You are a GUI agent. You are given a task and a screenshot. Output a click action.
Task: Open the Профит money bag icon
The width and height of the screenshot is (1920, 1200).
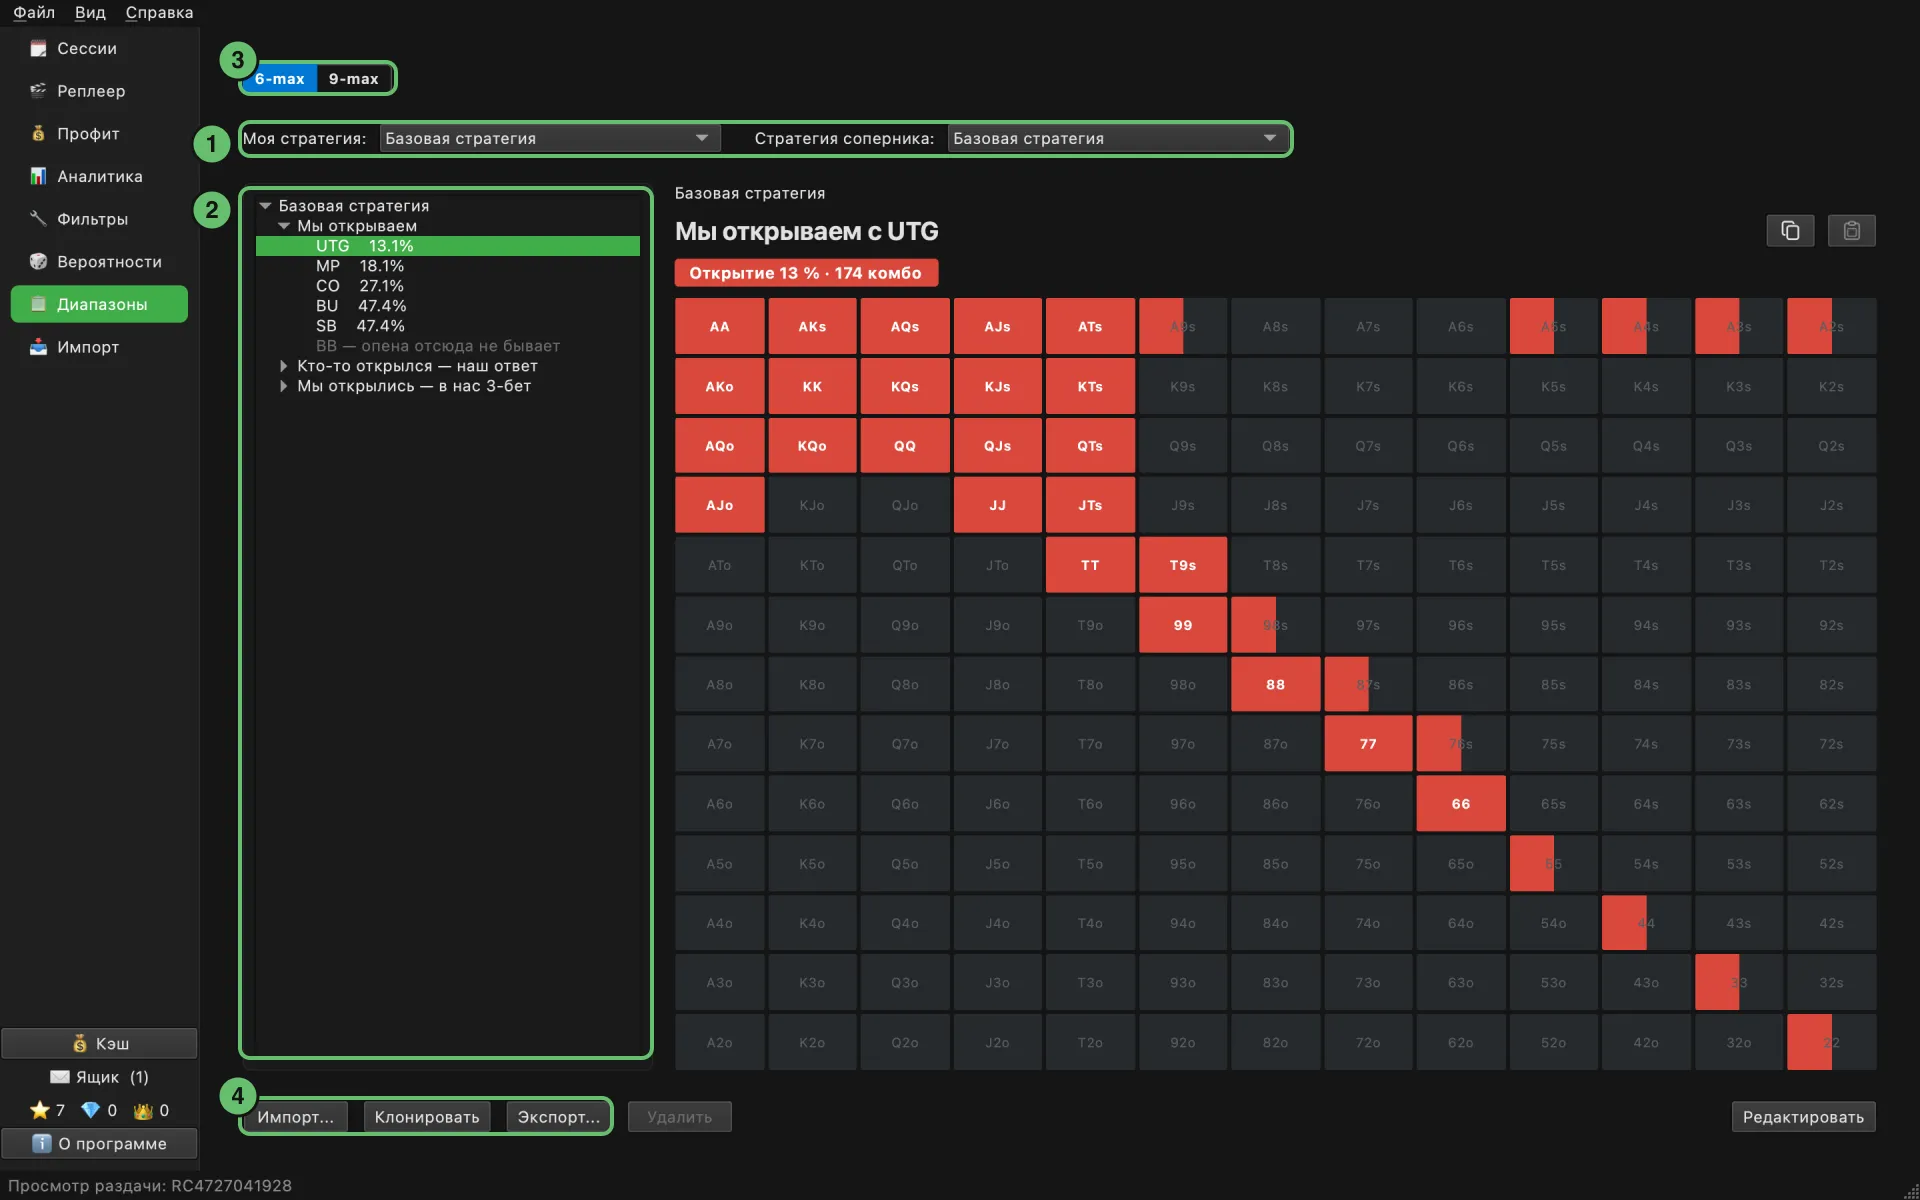(x=38, y=134)
